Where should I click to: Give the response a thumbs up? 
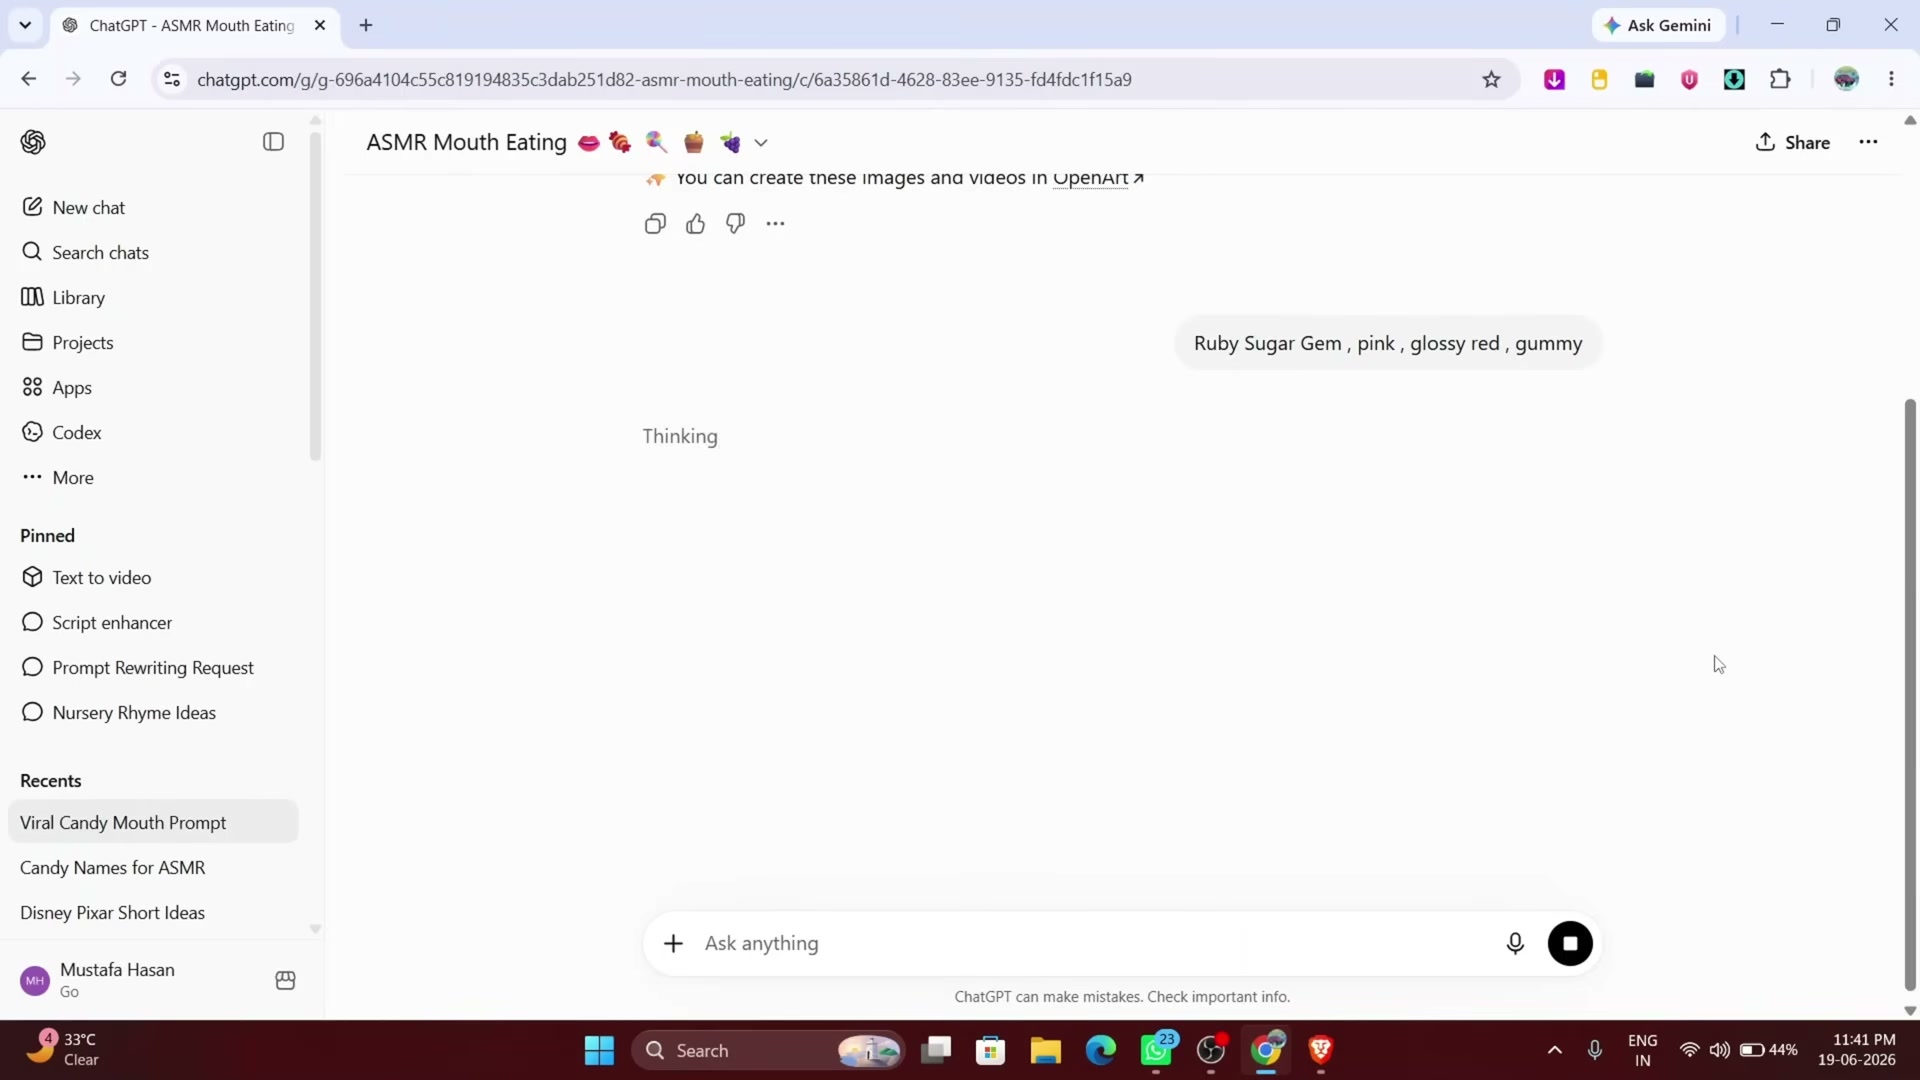click(x=696, y=224)
